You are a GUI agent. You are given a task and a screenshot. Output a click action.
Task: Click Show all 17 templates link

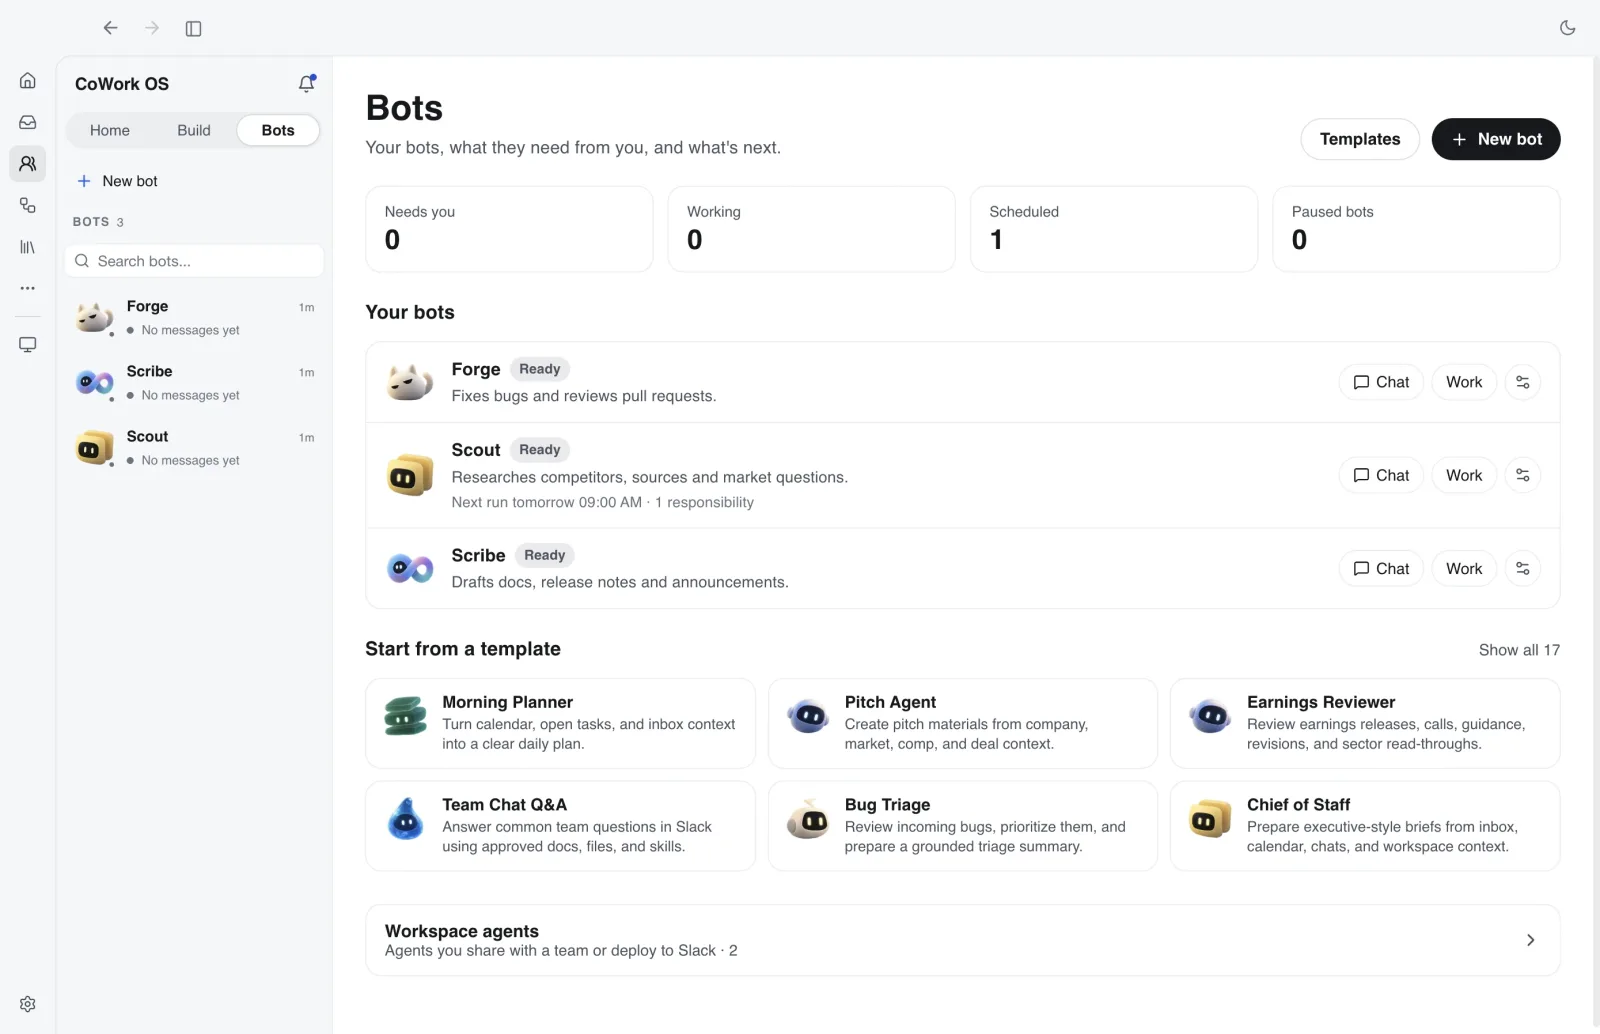tap(1519, 650)
